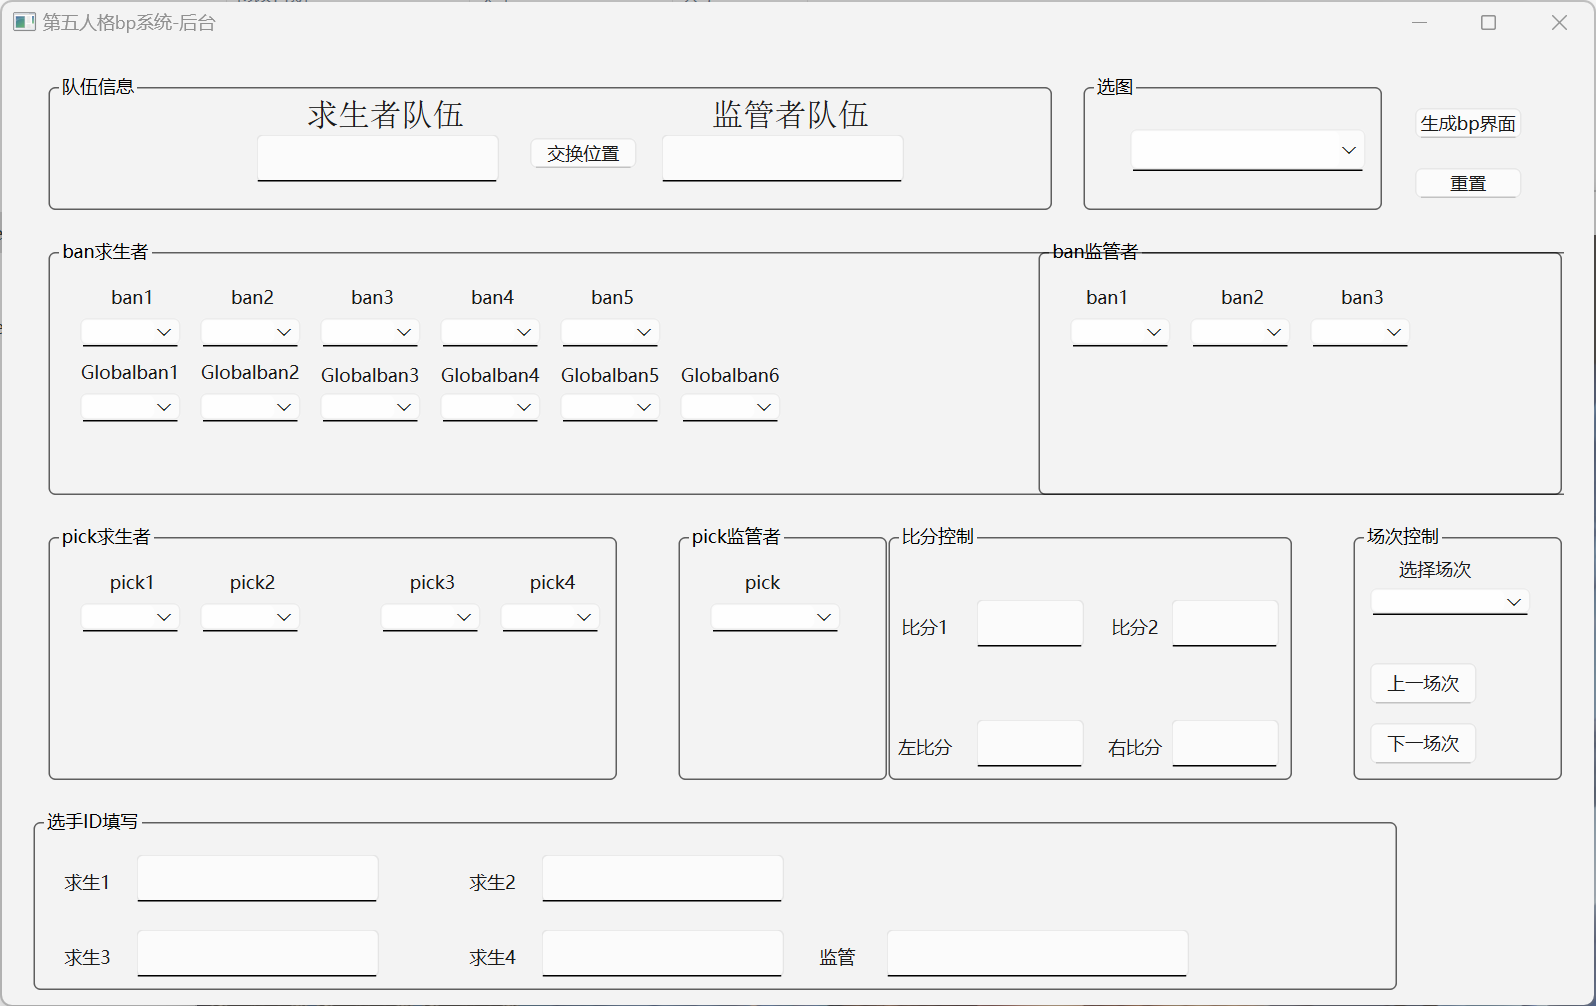Screen dimensions: 1596x1006
Task: Expand the Globalban3 dropdown
Action: (x=370, y=407)
